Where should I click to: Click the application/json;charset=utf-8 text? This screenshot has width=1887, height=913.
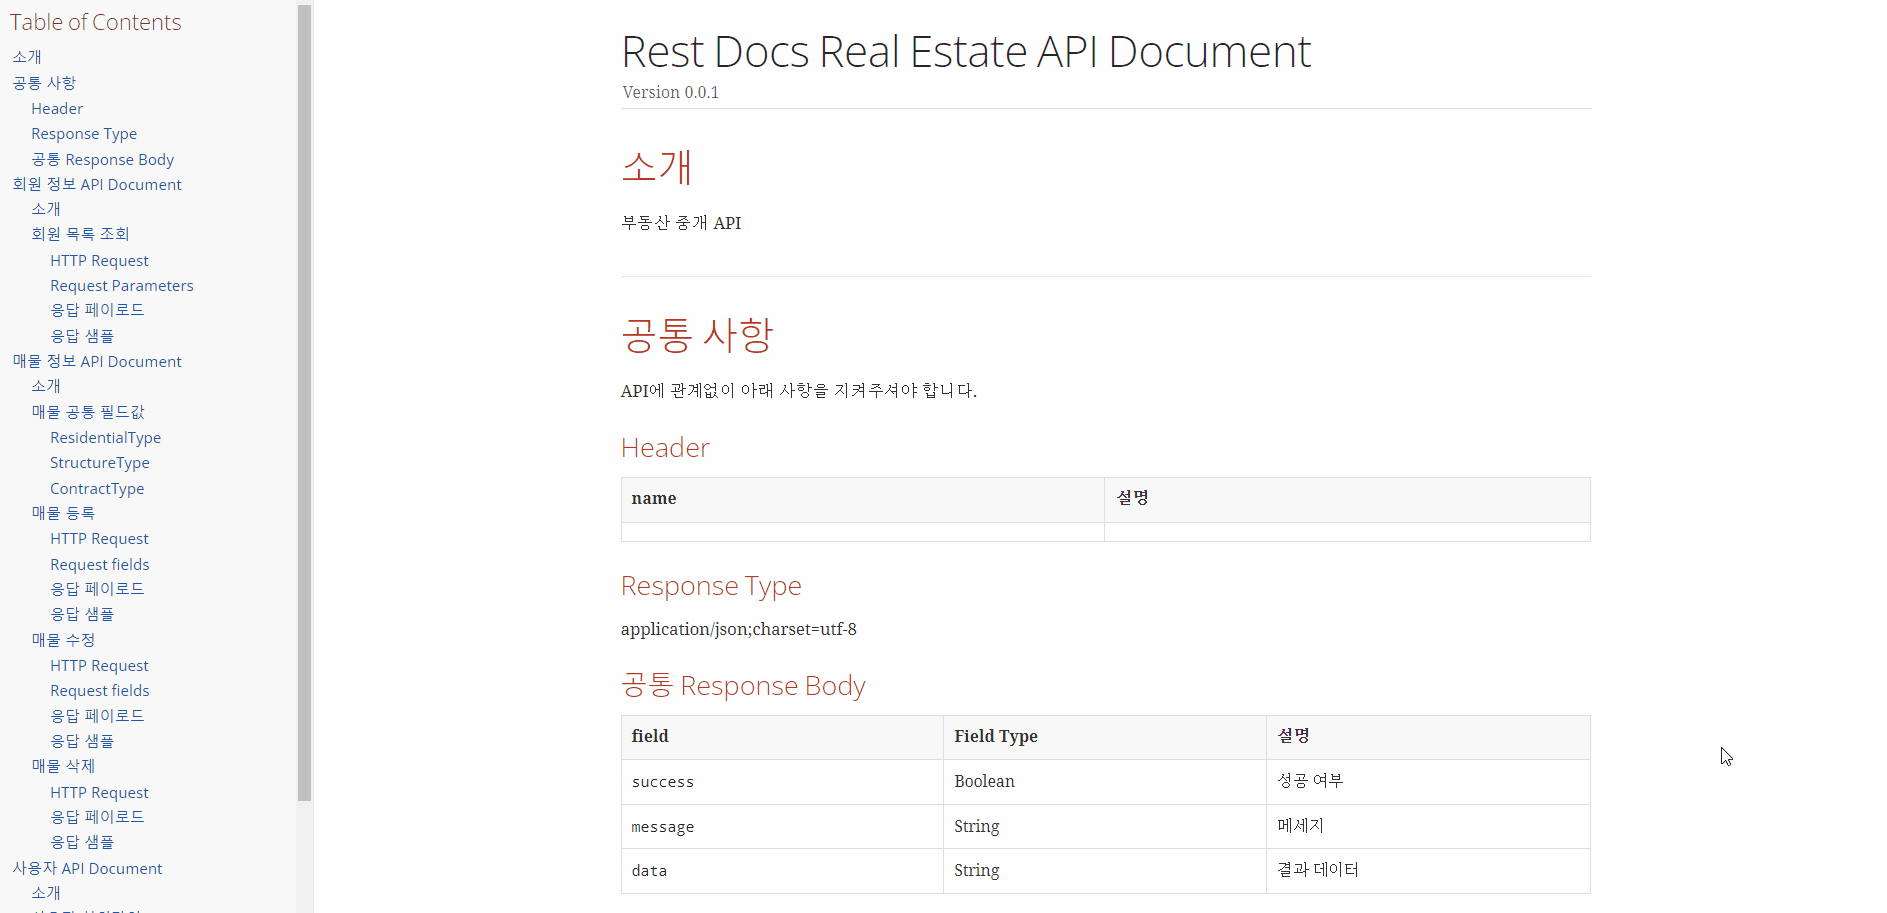point(738,629)
